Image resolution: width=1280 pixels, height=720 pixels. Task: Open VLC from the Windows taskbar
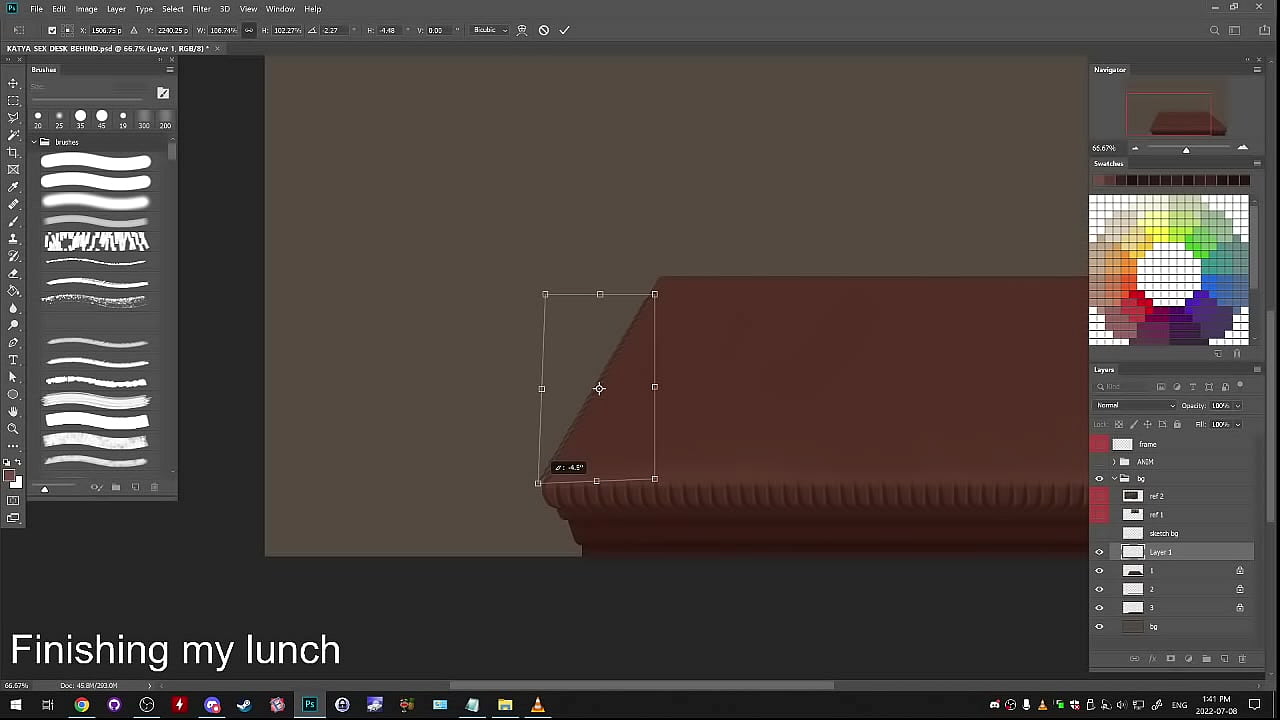tap(537, 705)
